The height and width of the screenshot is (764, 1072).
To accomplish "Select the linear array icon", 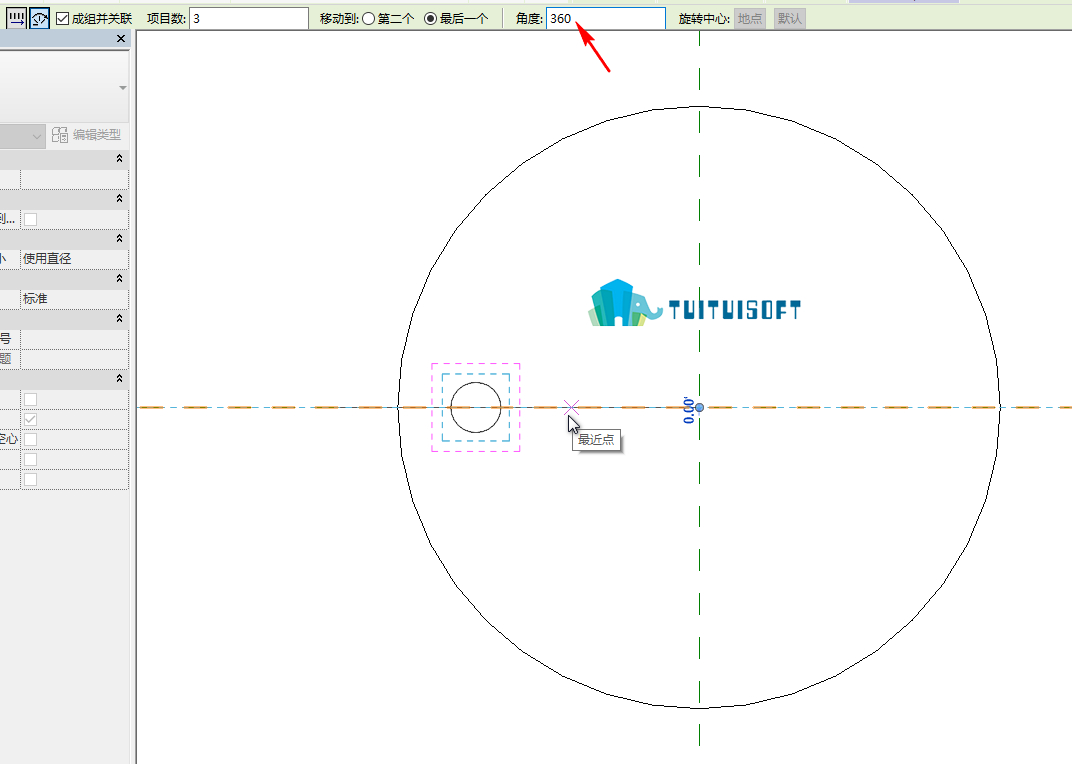I will 16,18.
